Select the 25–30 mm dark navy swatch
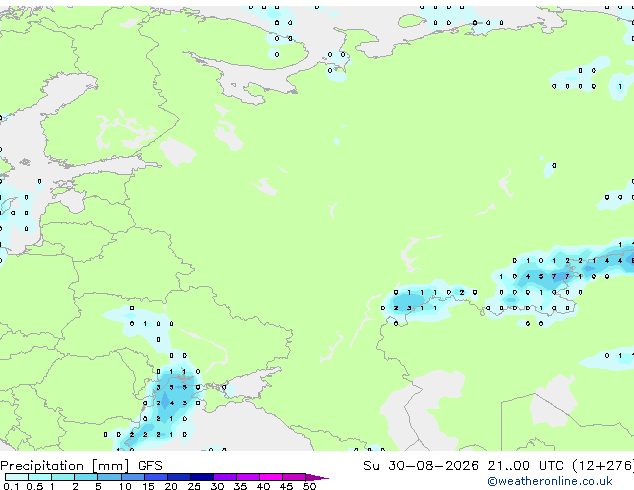The height and width of the screenshot is (490, 634). [x=201, y=477]
